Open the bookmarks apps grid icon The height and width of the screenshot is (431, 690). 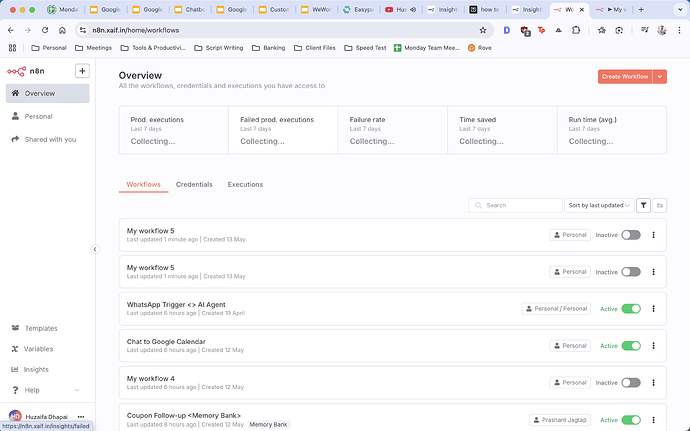[x=12, y=48]
